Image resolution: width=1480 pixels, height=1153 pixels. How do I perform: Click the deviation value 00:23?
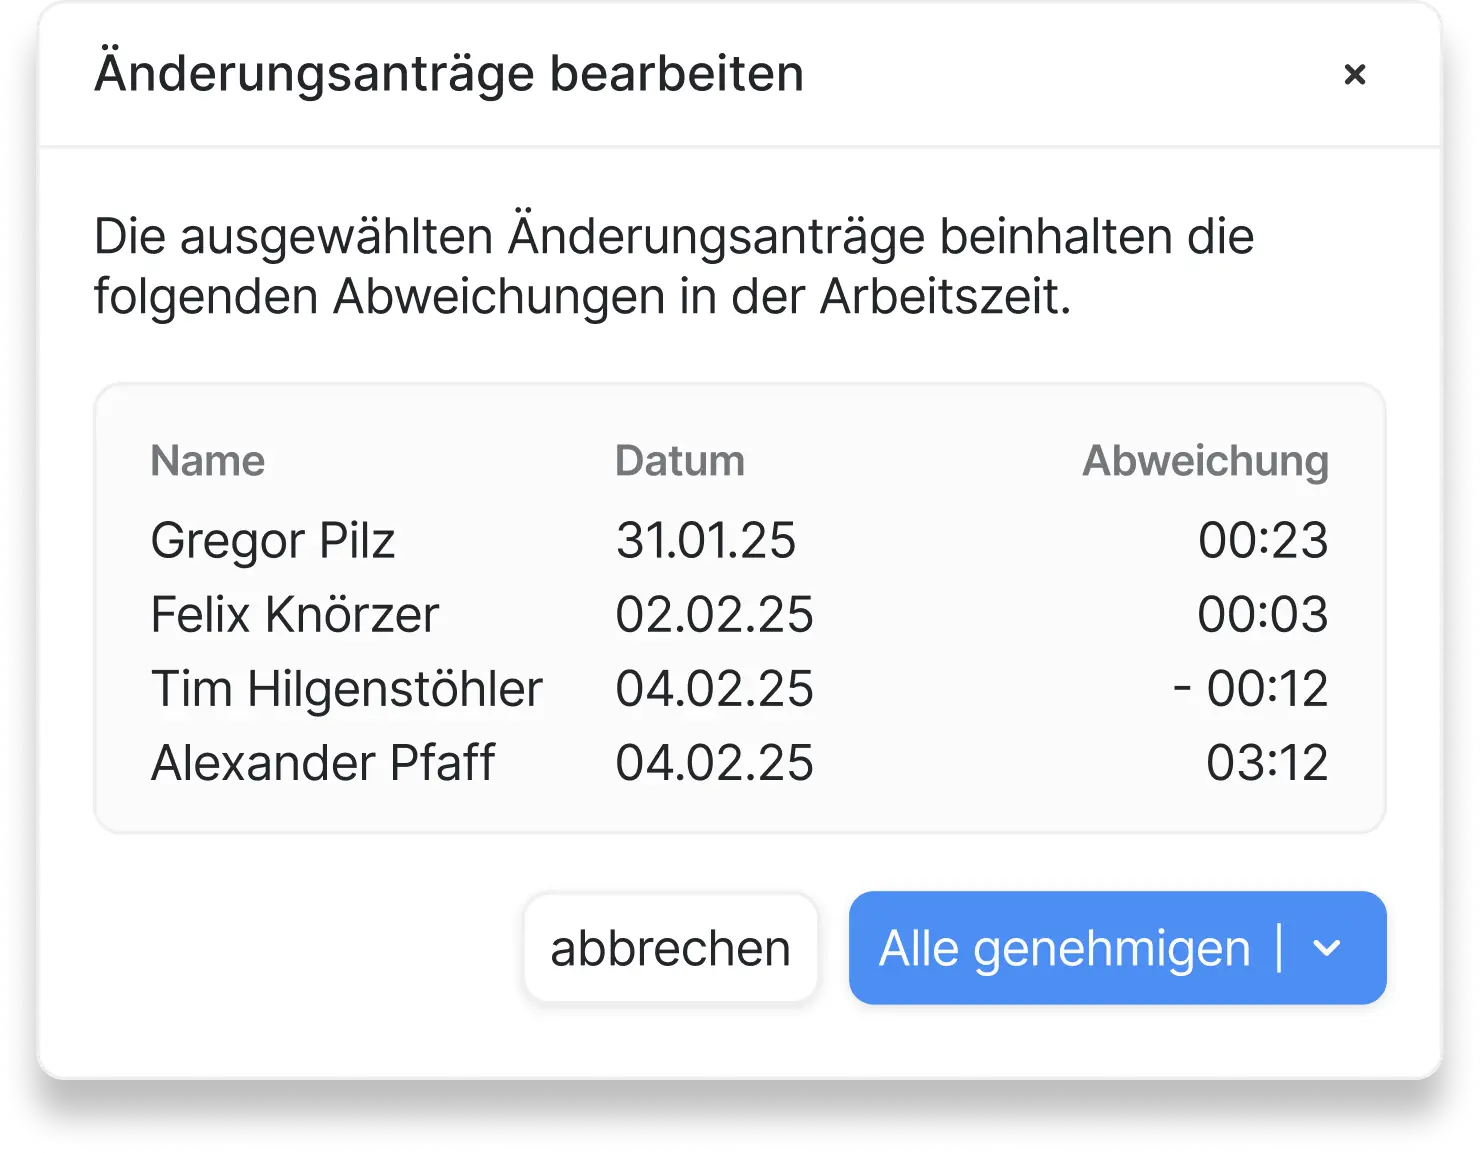click(1264, 540)
